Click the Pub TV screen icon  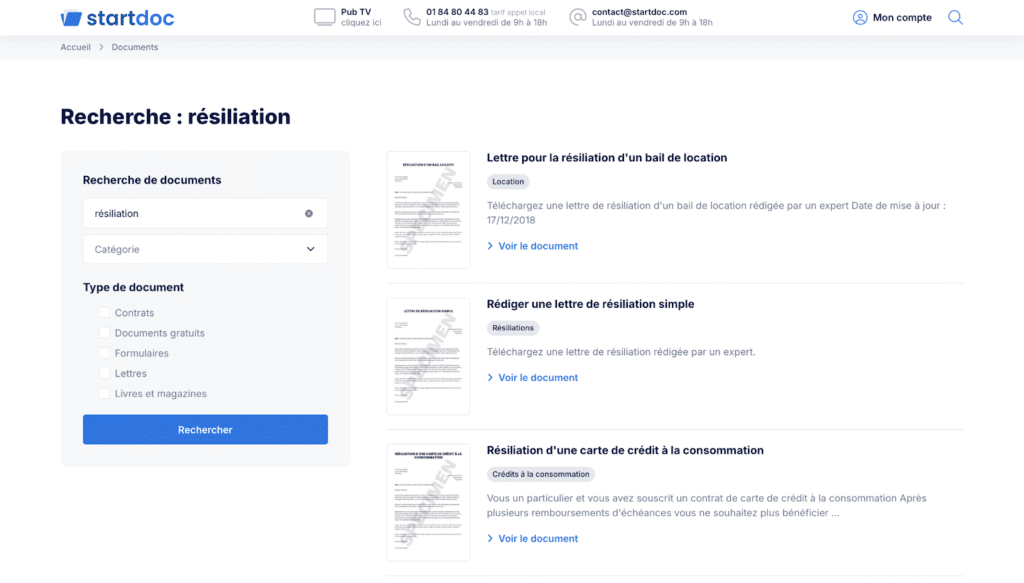tap(324, 17)
